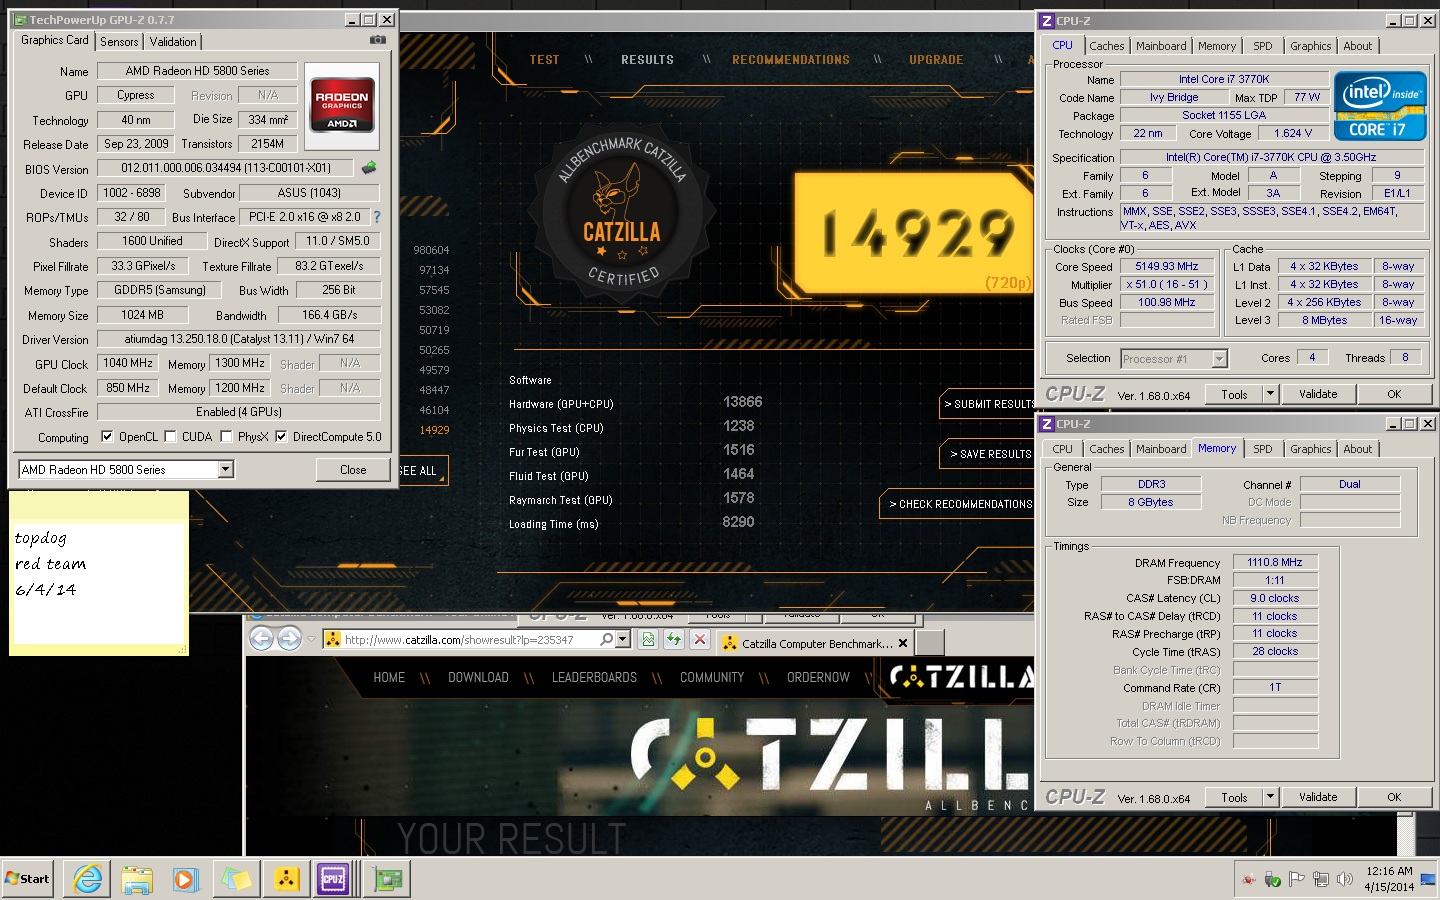This screenshot has width=1440, height=900.
Task: Click the GPU-Z screenshot camera icon
Action: 377,40
